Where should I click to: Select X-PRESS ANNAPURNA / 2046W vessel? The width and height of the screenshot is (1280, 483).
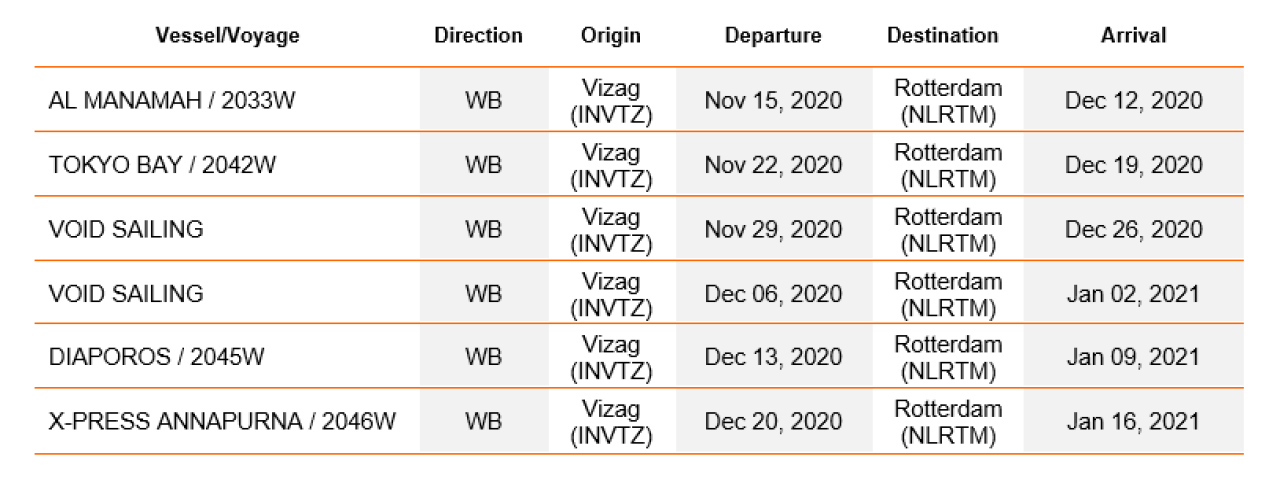point(222,421)
